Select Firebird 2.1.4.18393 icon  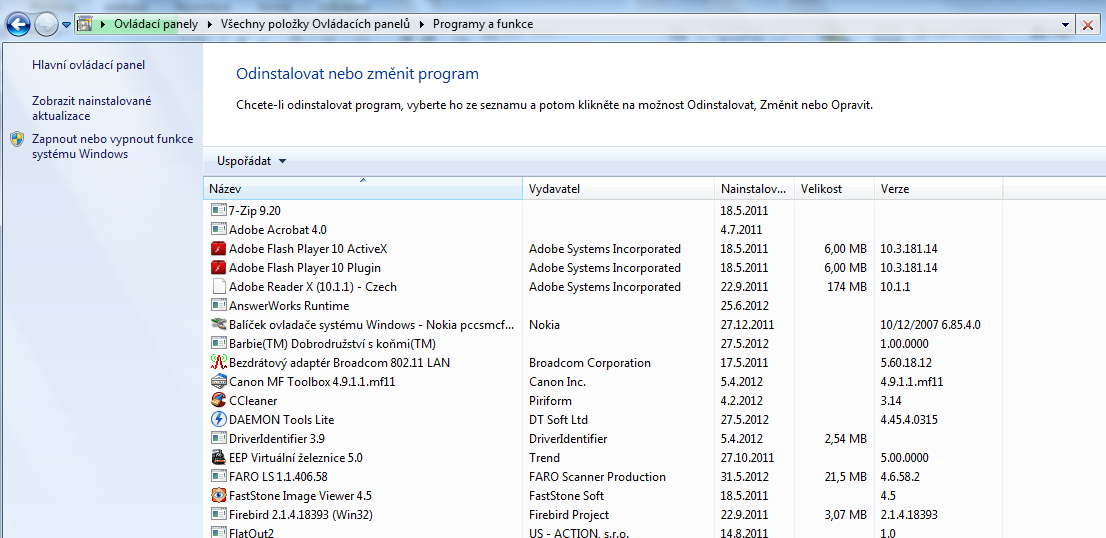219,515
